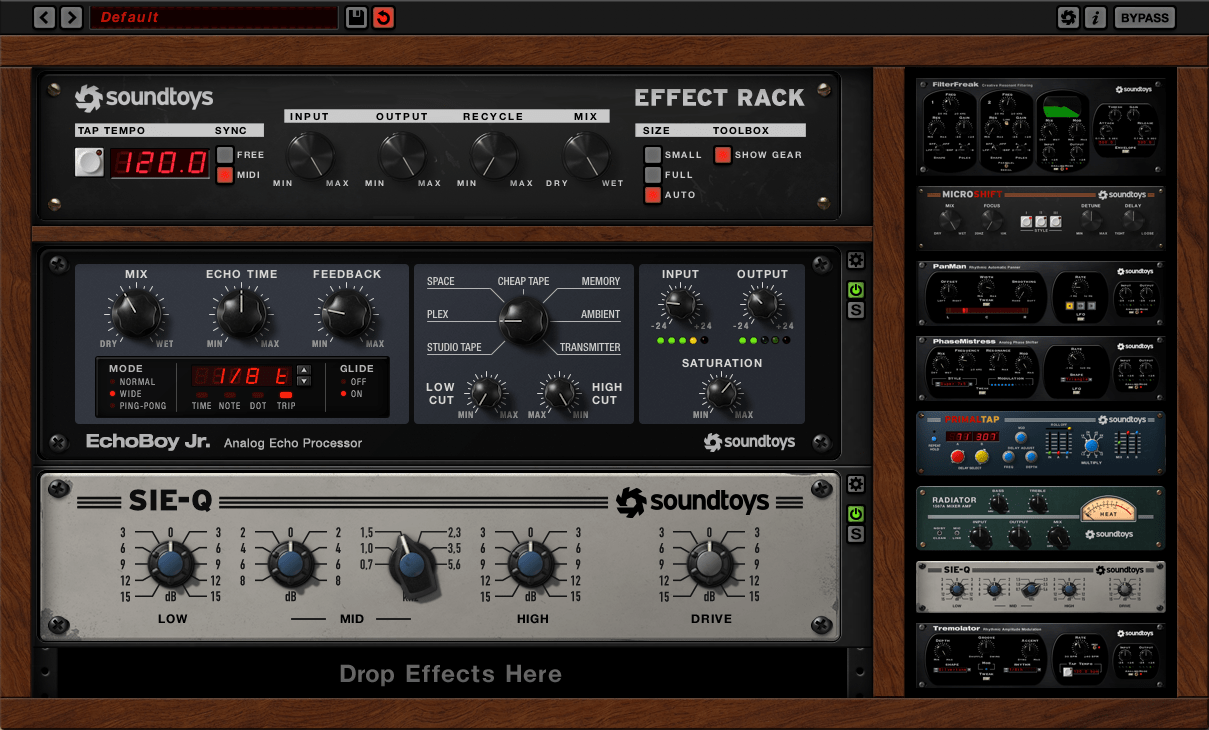Edit the 120.0 tempo display

(x=159, y=163)
